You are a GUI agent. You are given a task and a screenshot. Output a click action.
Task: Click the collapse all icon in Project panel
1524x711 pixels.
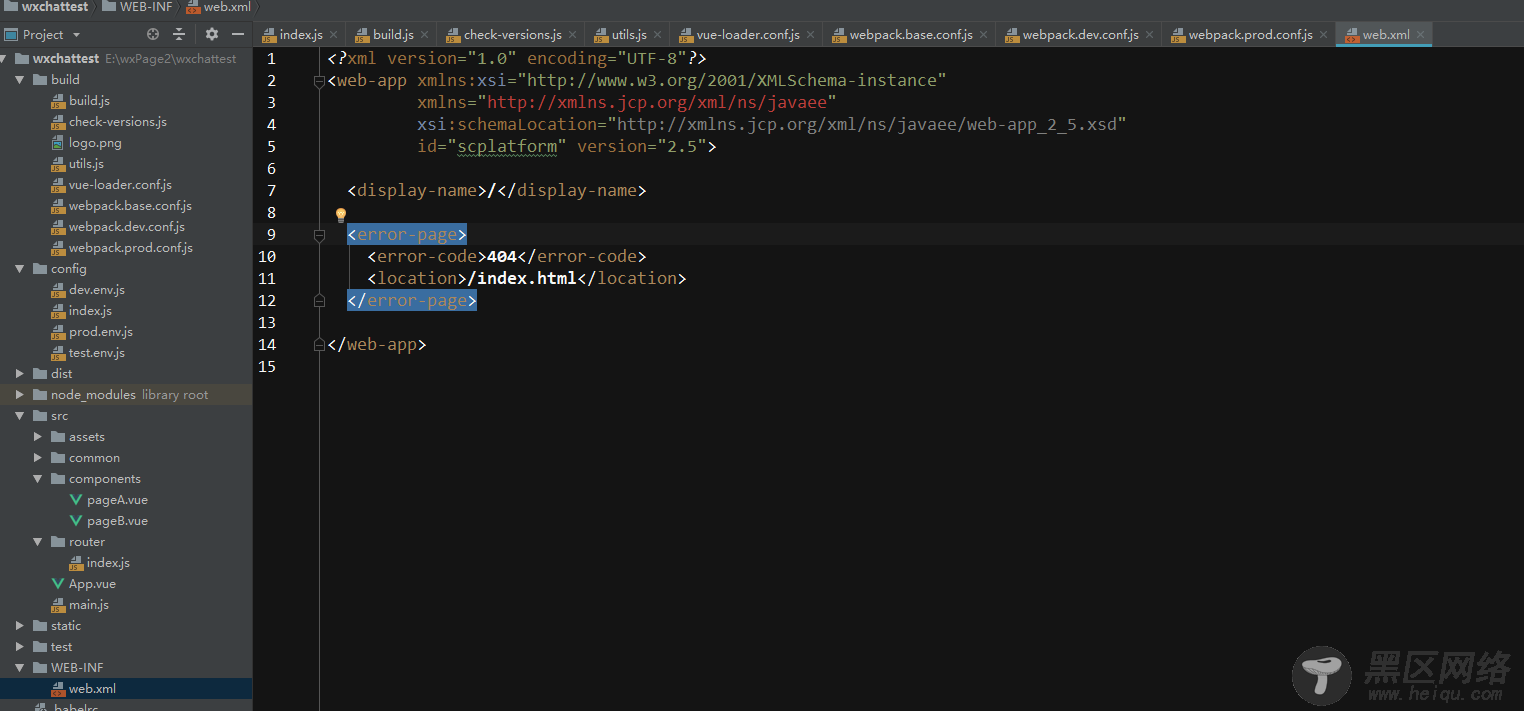(179, 34)
